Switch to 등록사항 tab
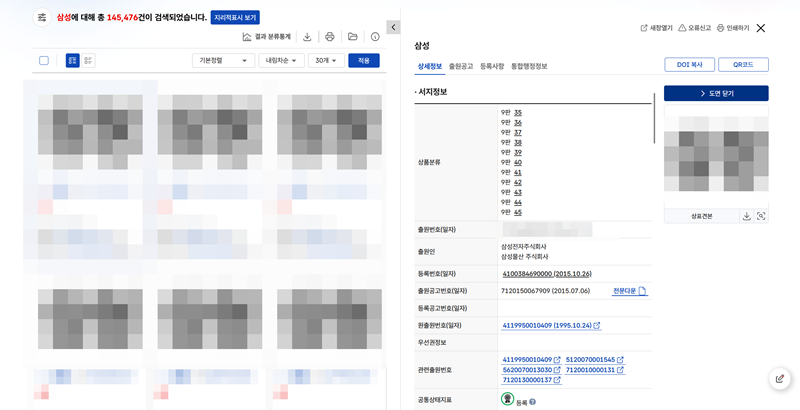 point(492,66)
